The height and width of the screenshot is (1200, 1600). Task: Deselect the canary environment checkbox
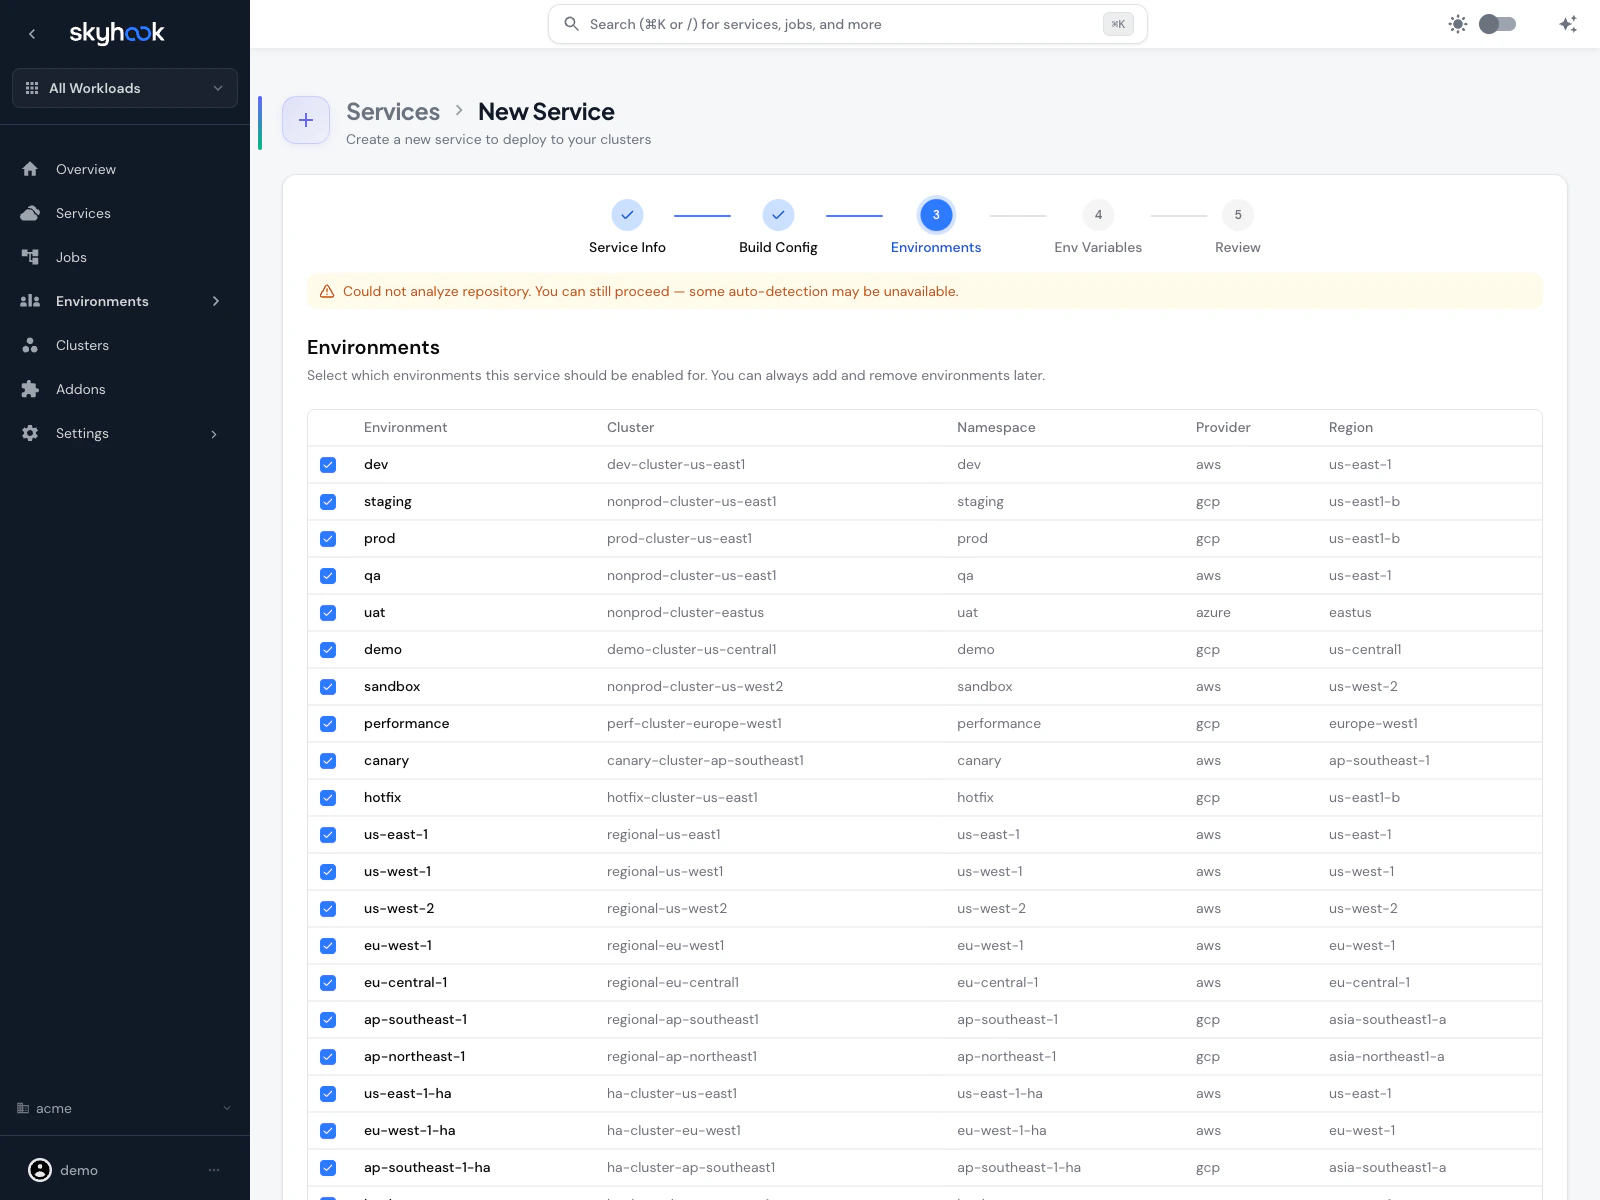[328, 761]
